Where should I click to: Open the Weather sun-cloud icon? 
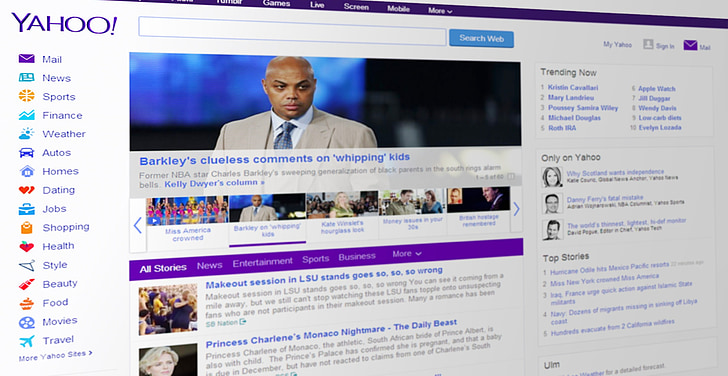(26, 134)
